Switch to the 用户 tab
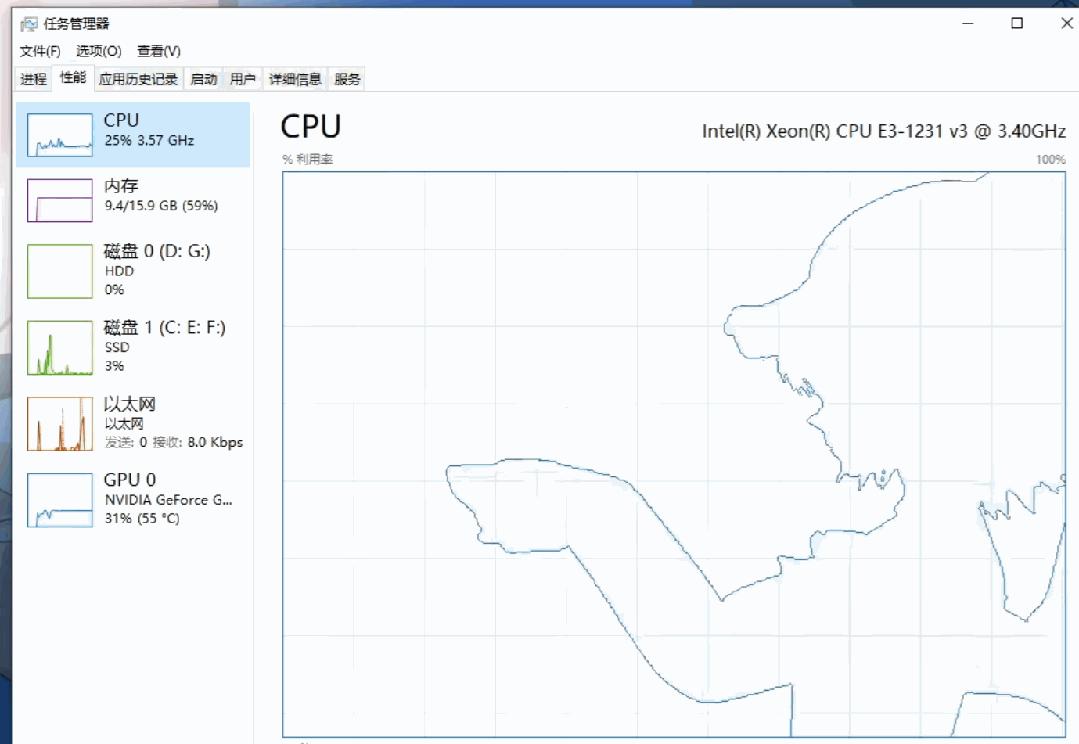The height and width of the screenshot is (744, 1079). (x=242, y=79)
